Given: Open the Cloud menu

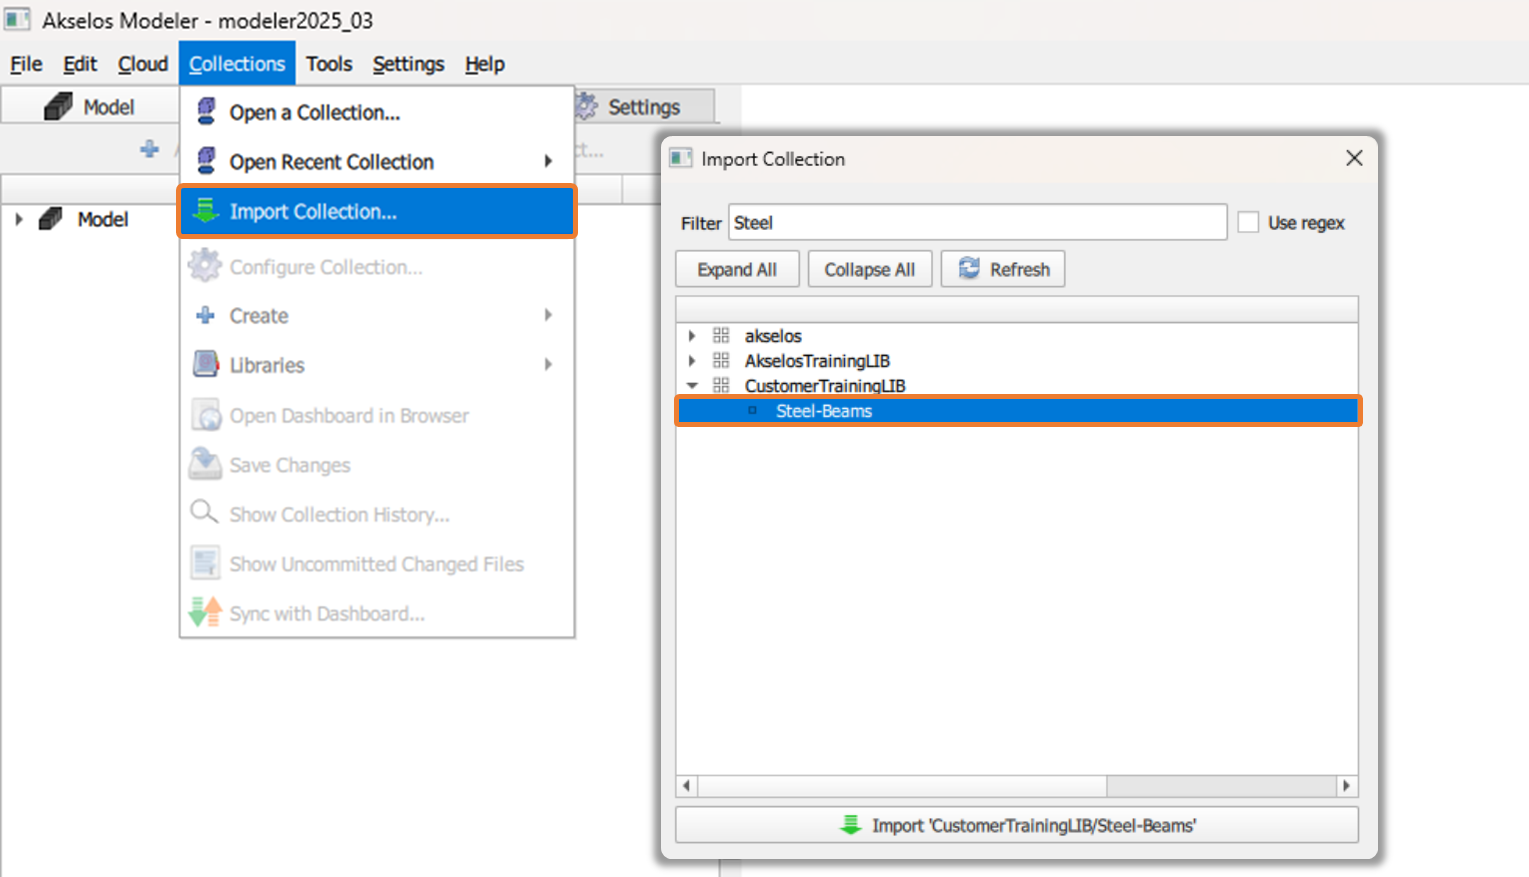Looking at the screenshot, I should click(143, 64).
